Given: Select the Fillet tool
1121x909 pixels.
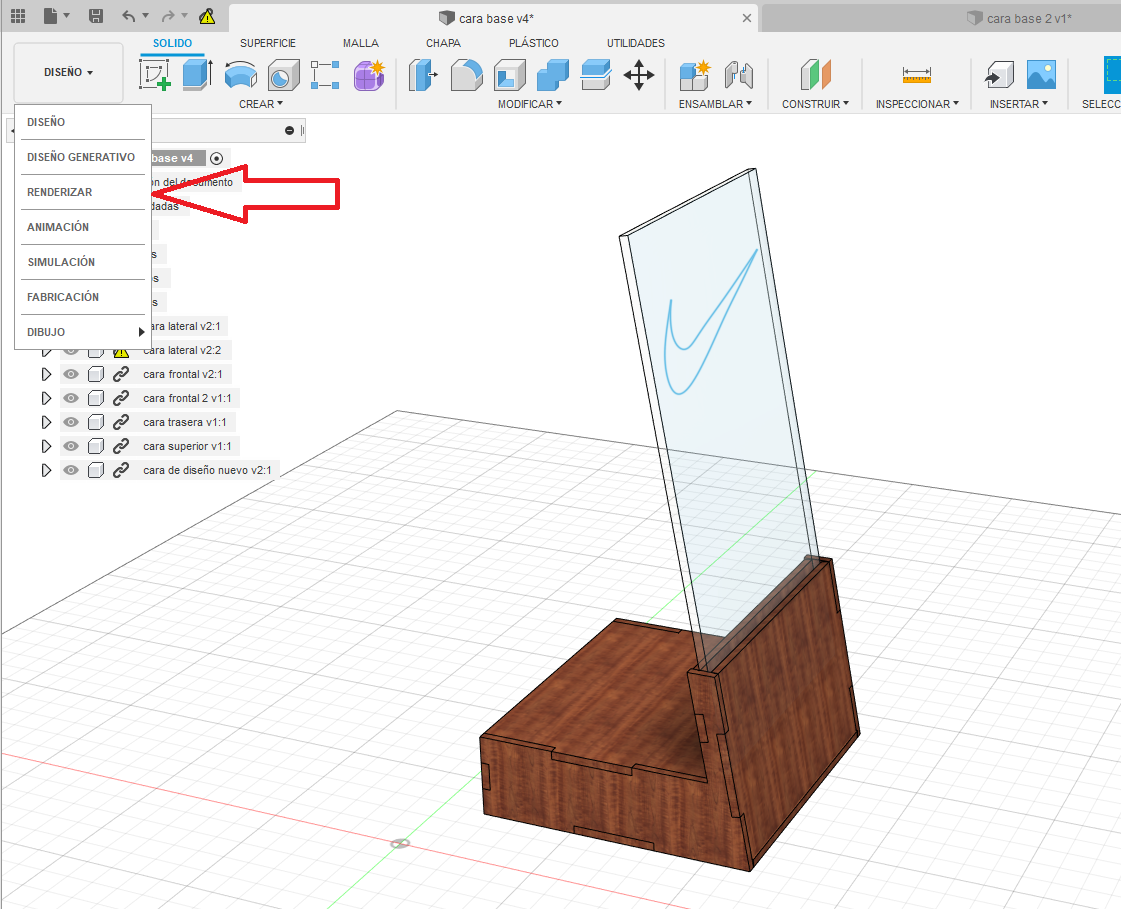Looking at the screenshot, I should click(x=466, y=75).
